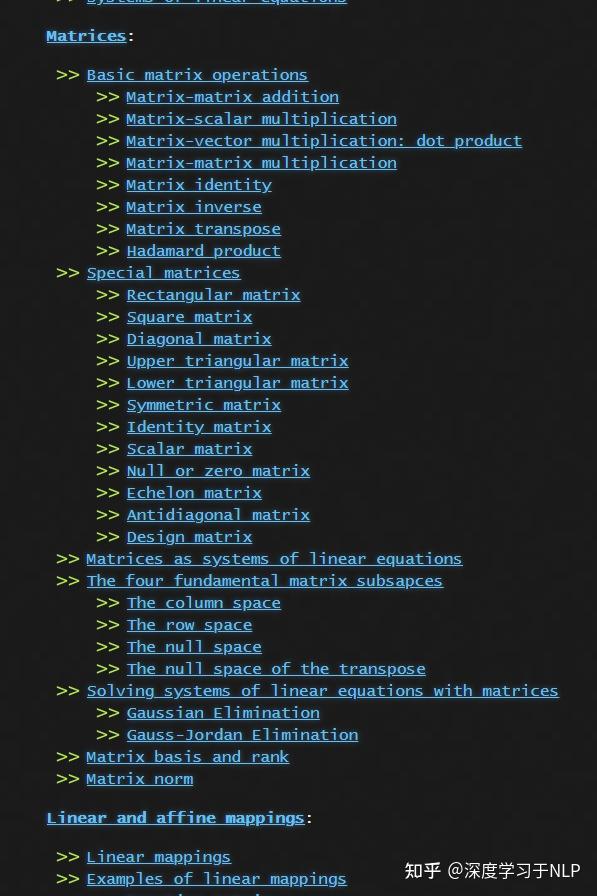Open the Matrices section heading link
The image size is (597, 896).
[x=86, y=36]
